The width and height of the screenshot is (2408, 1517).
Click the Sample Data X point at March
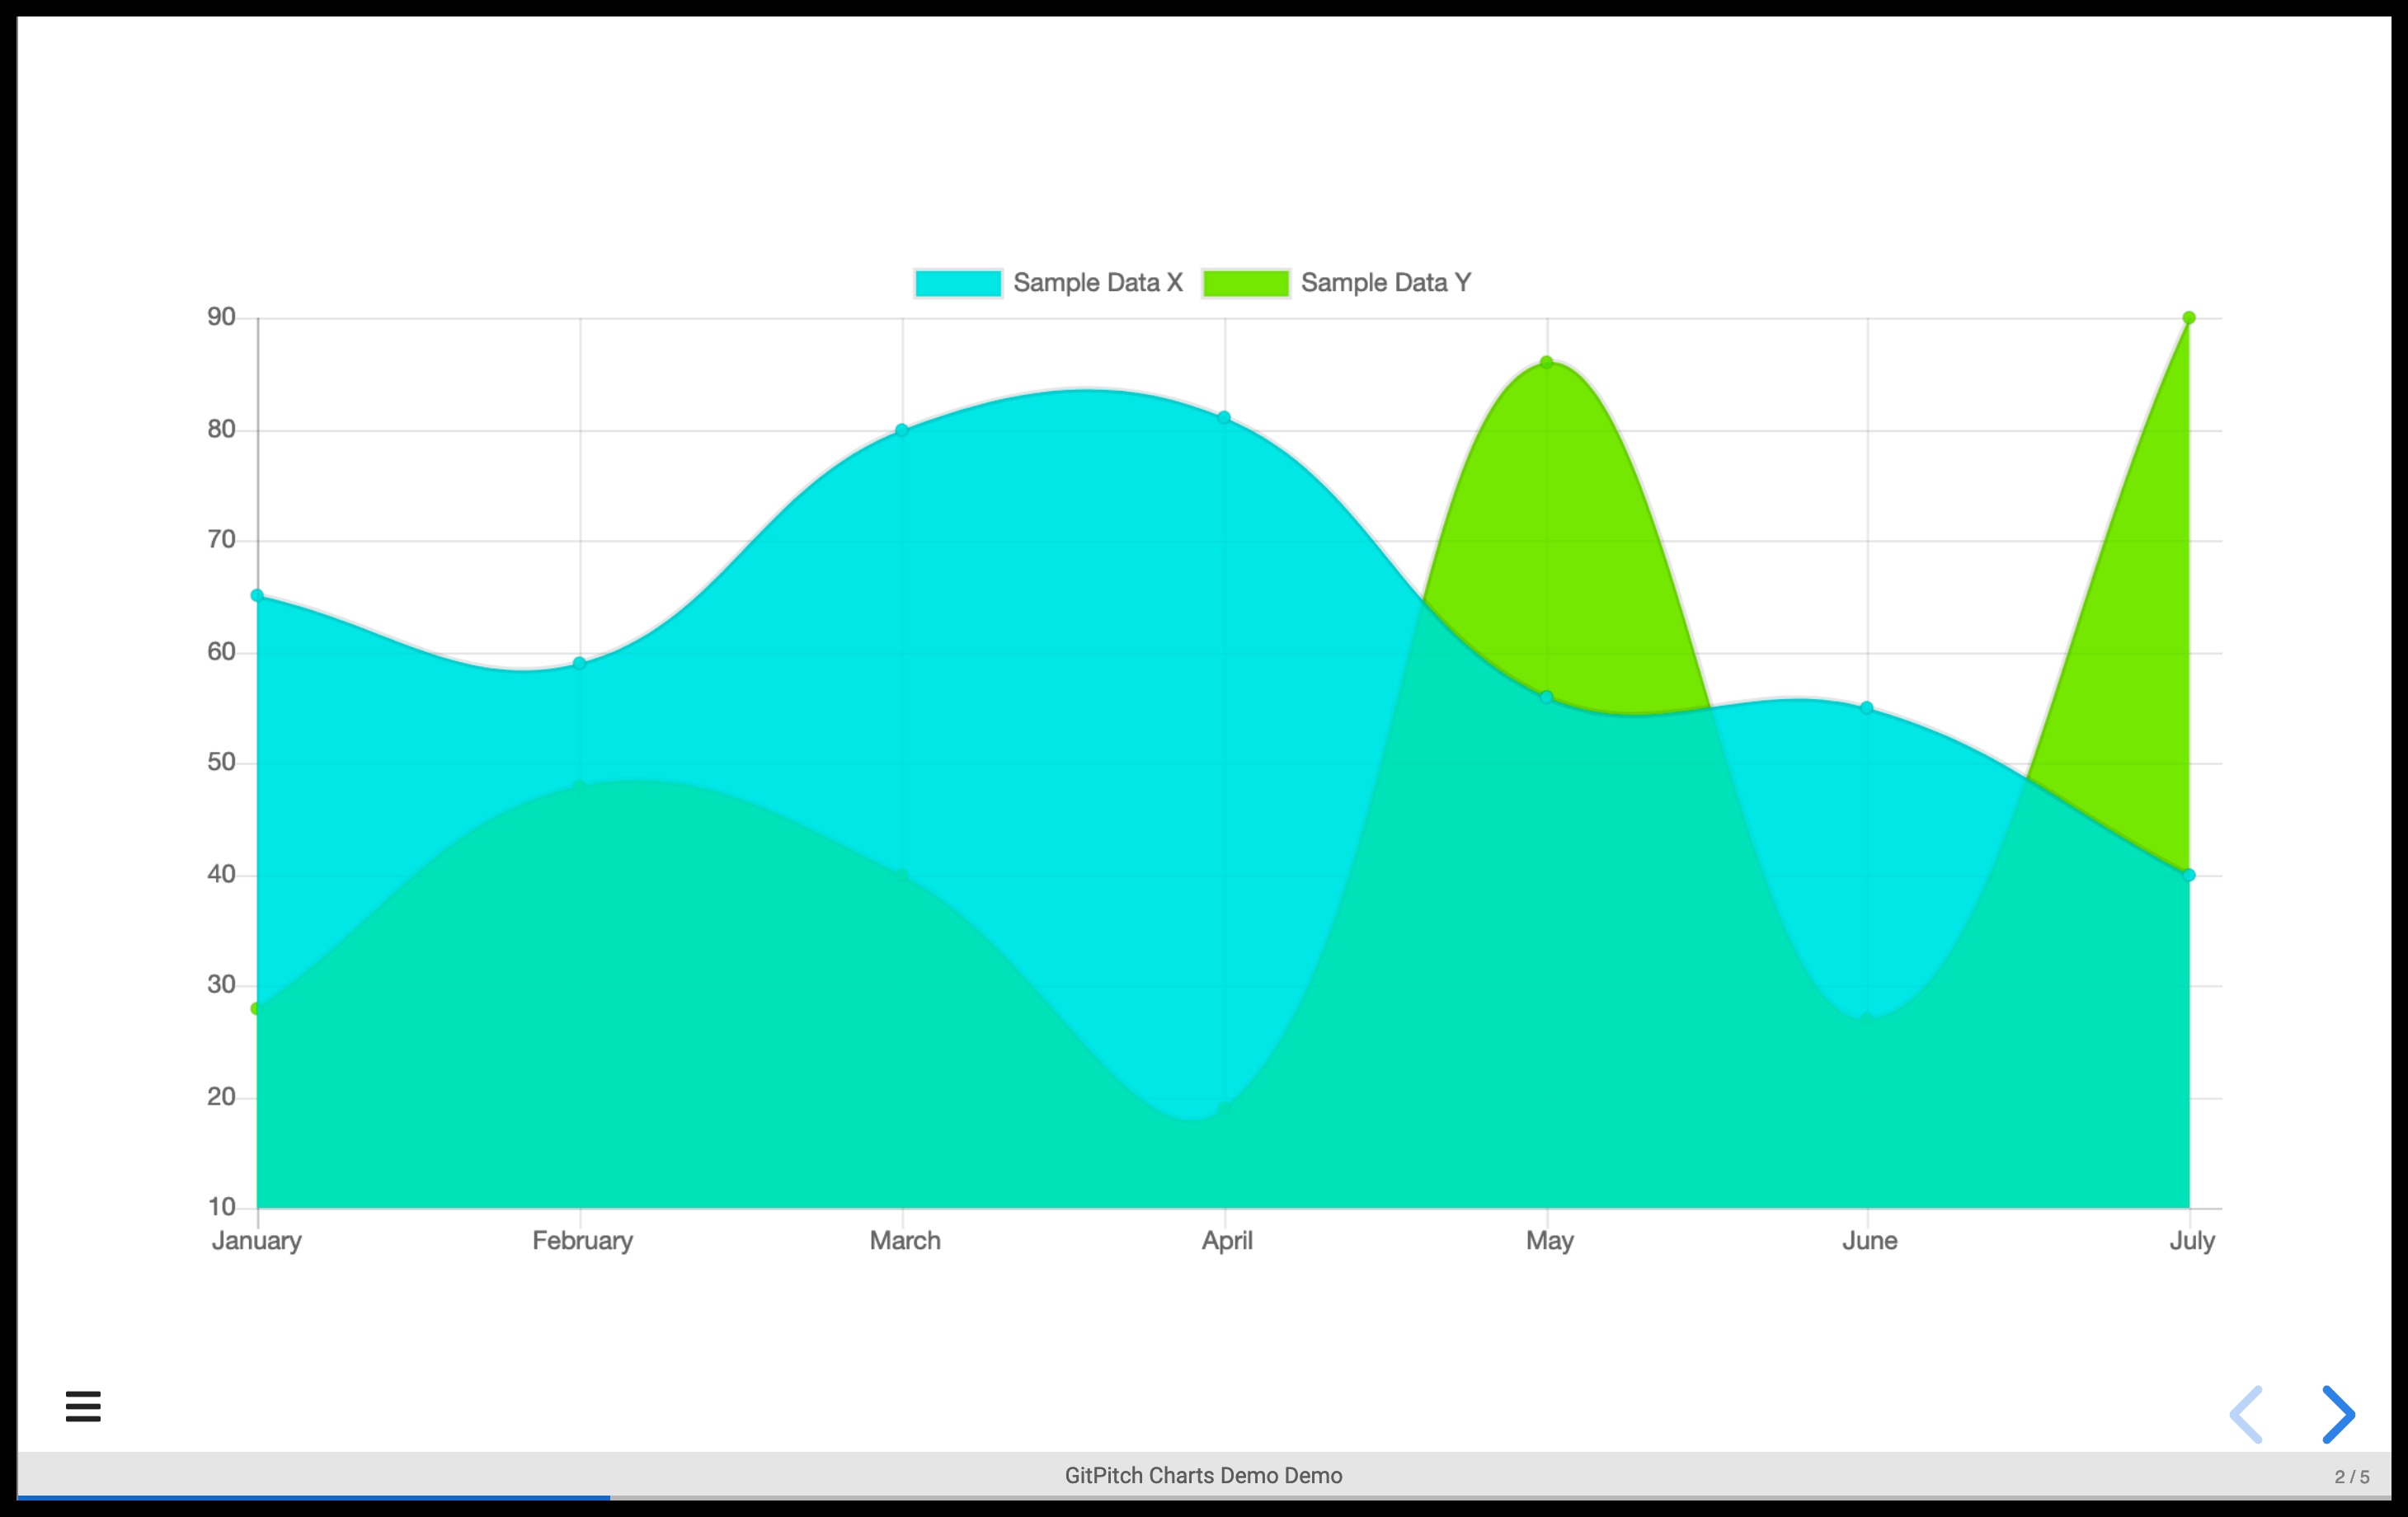pyautogui.click(x=902, y=430)
